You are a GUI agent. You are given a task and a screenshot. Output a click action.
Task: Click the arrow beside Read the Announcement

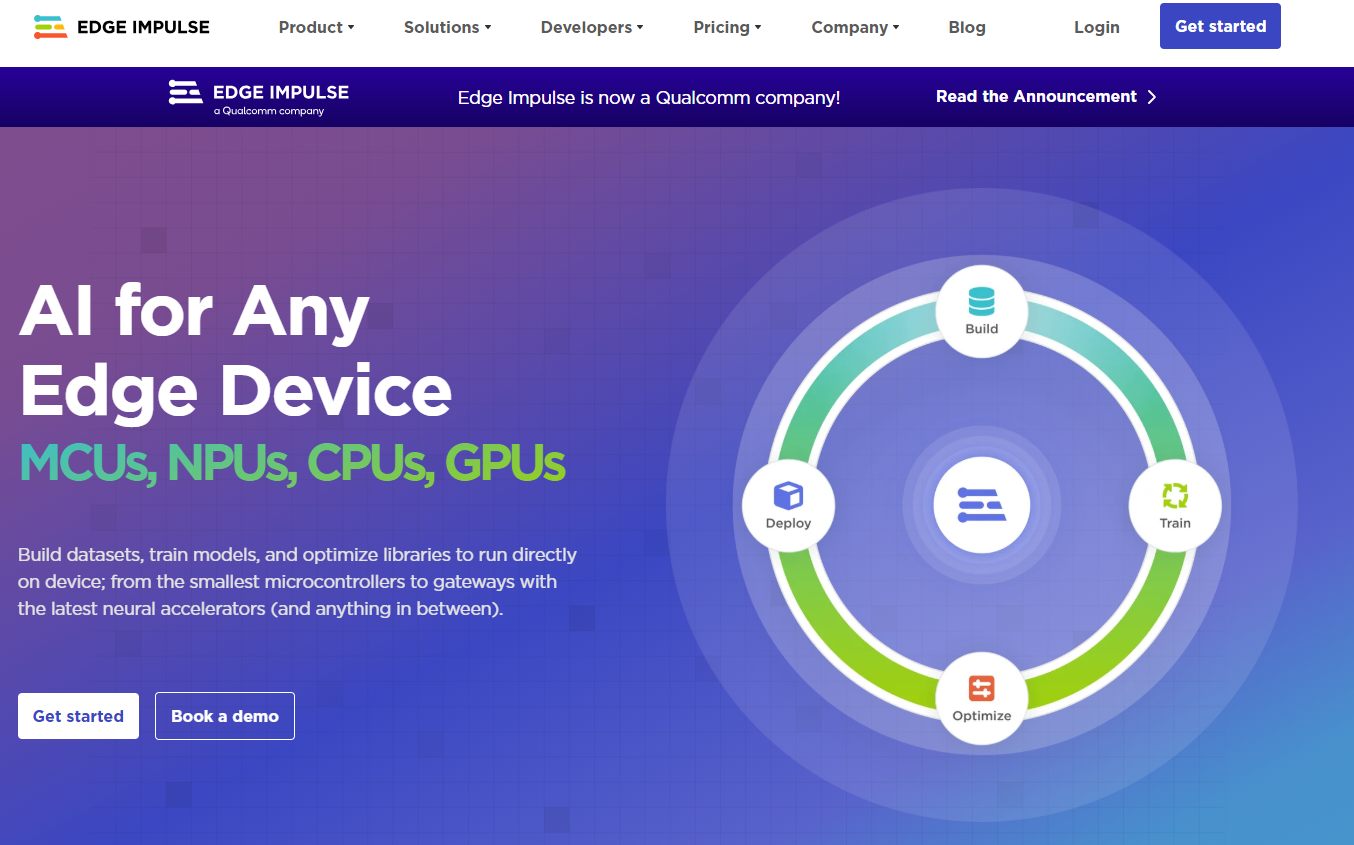(x=1152, y=97)
